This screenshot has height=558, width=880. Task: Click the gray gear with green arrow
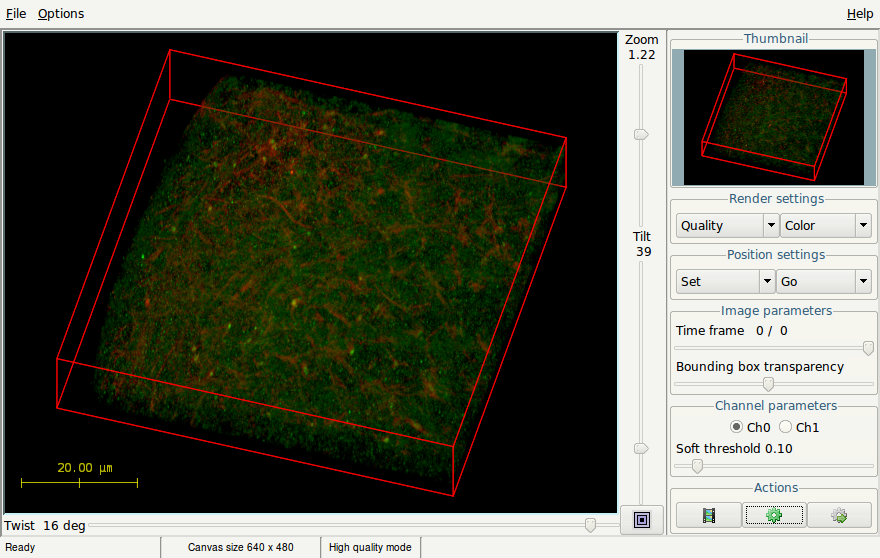click(839, 515)
